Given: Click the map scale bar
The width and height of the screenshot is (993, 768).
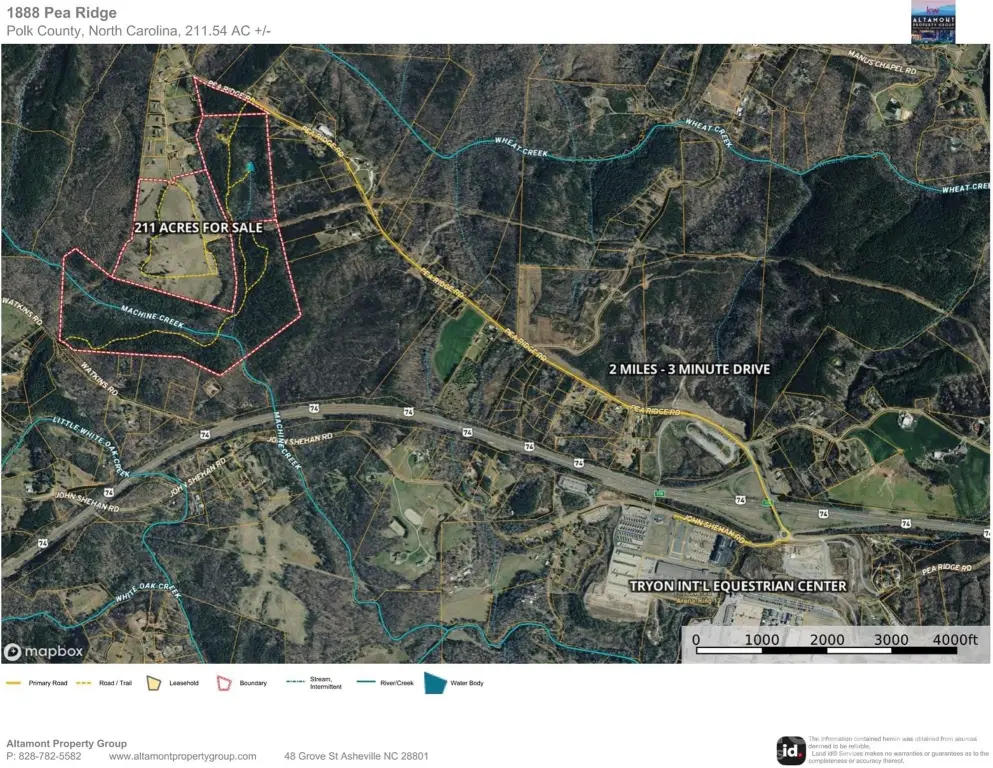Looking at the screenshot, I should click(x=828, y=651).
